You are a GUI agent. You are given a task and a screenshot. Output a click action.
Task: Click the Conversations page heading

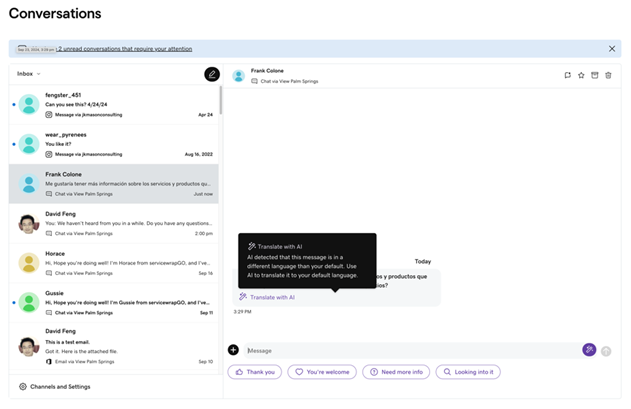click(55, 13)
